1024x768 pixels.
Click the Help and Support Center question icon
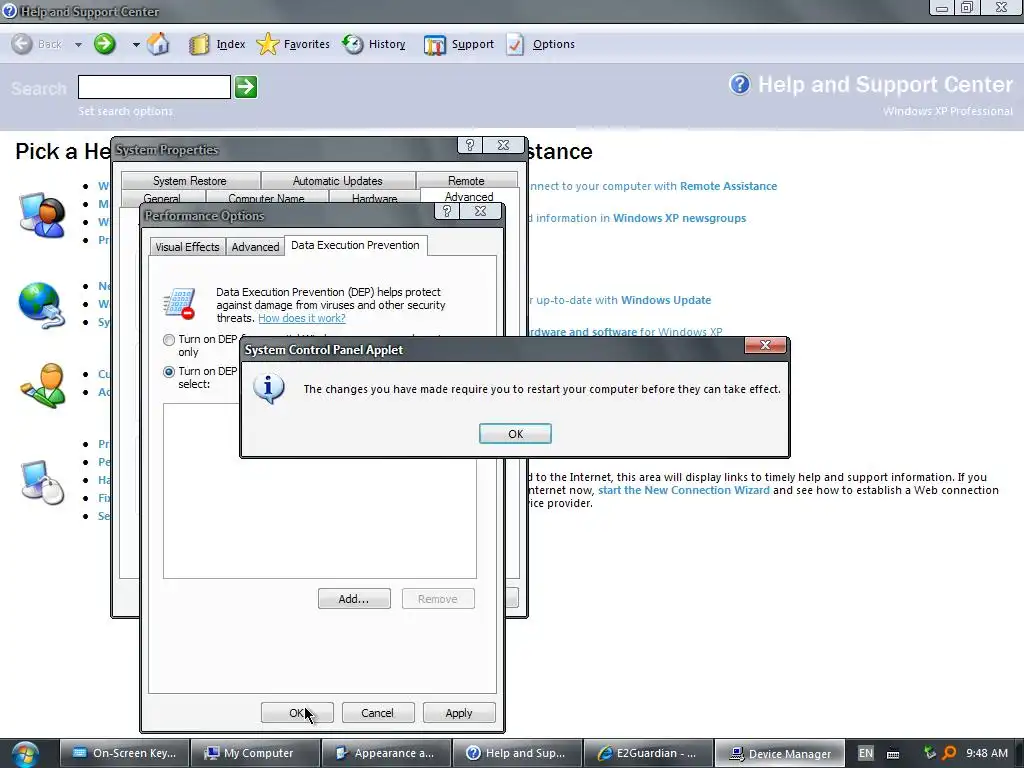pos(740,84)
